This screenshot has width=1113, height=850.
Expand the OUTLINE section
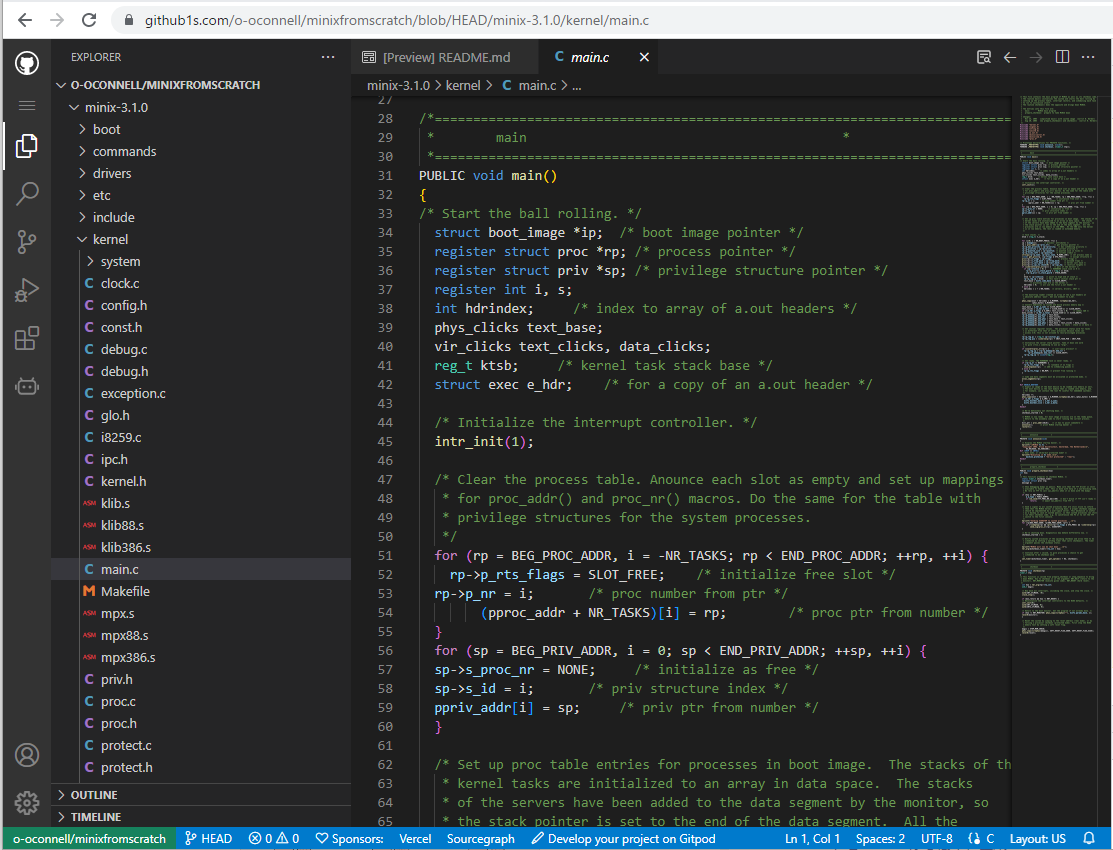coord(94,795)
